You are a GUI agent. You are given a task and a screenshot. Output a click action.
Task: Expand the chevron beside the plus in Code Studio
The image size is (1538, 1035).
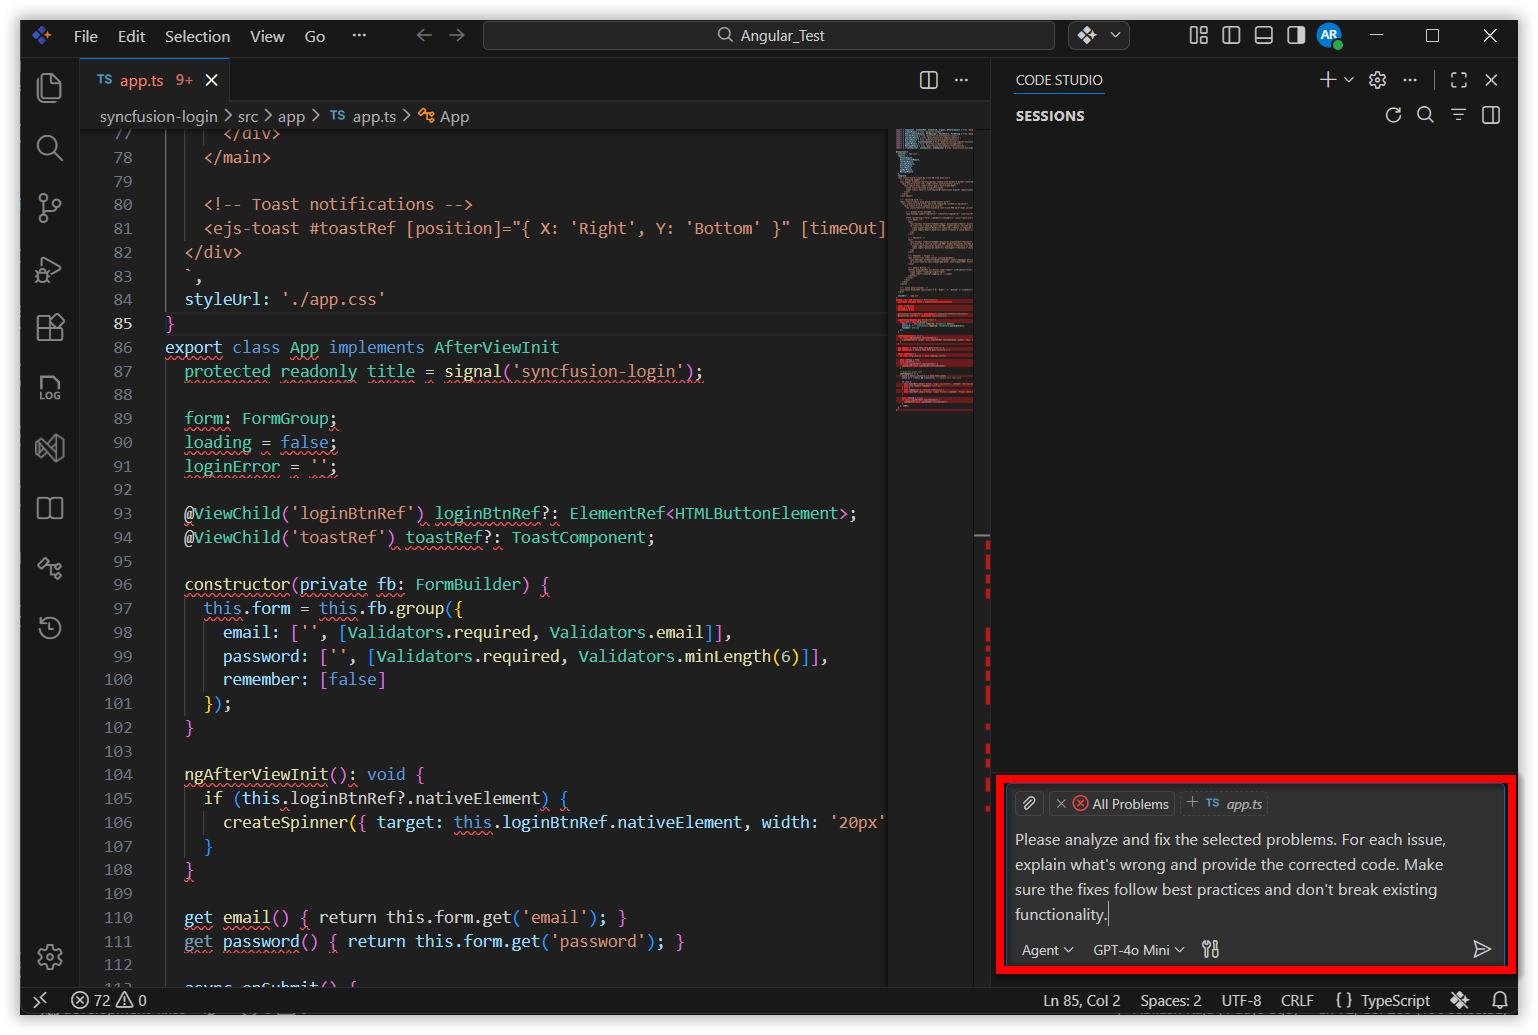tap(1346, 79)
